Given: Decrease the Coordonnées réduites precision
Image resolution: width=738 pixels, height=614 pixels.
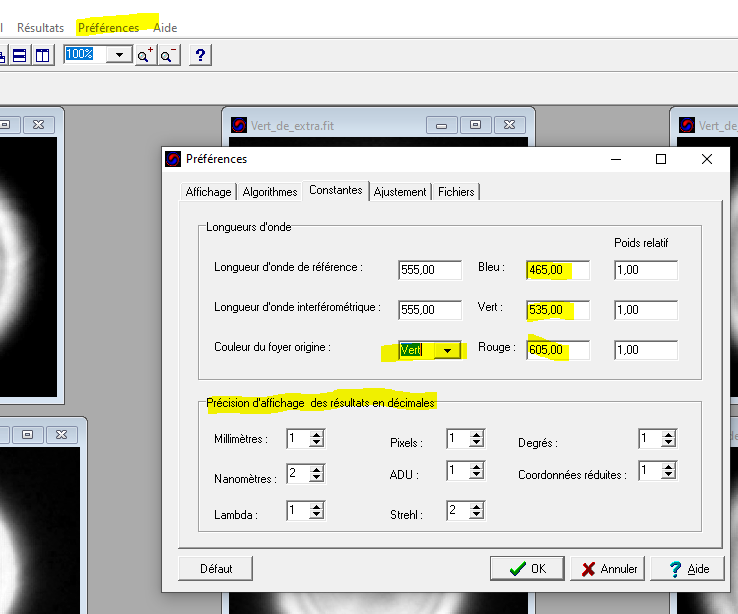Looking at the screenshot, I should [668, 475].
